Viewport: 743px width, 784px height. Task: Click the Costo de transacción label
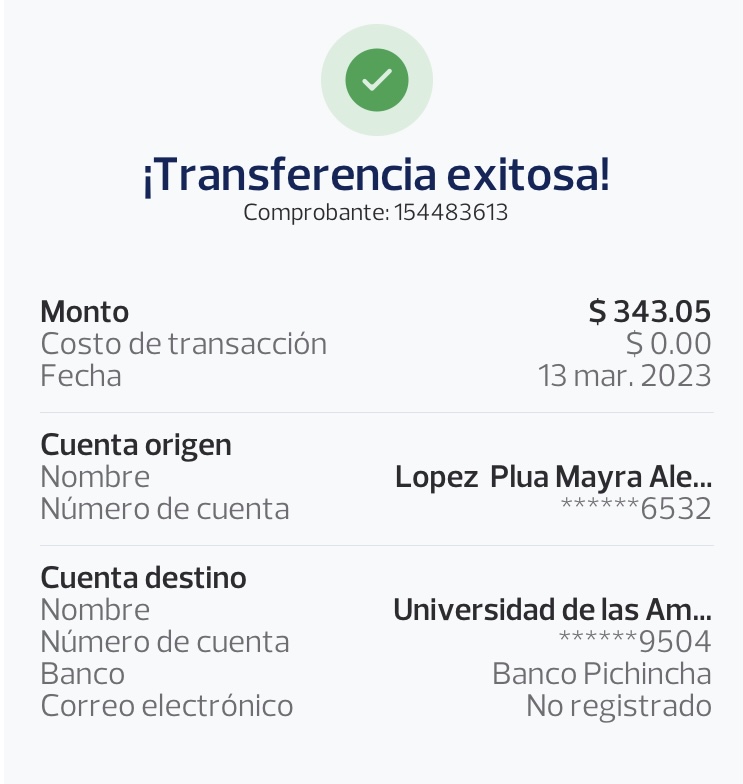tap(183, 343)
